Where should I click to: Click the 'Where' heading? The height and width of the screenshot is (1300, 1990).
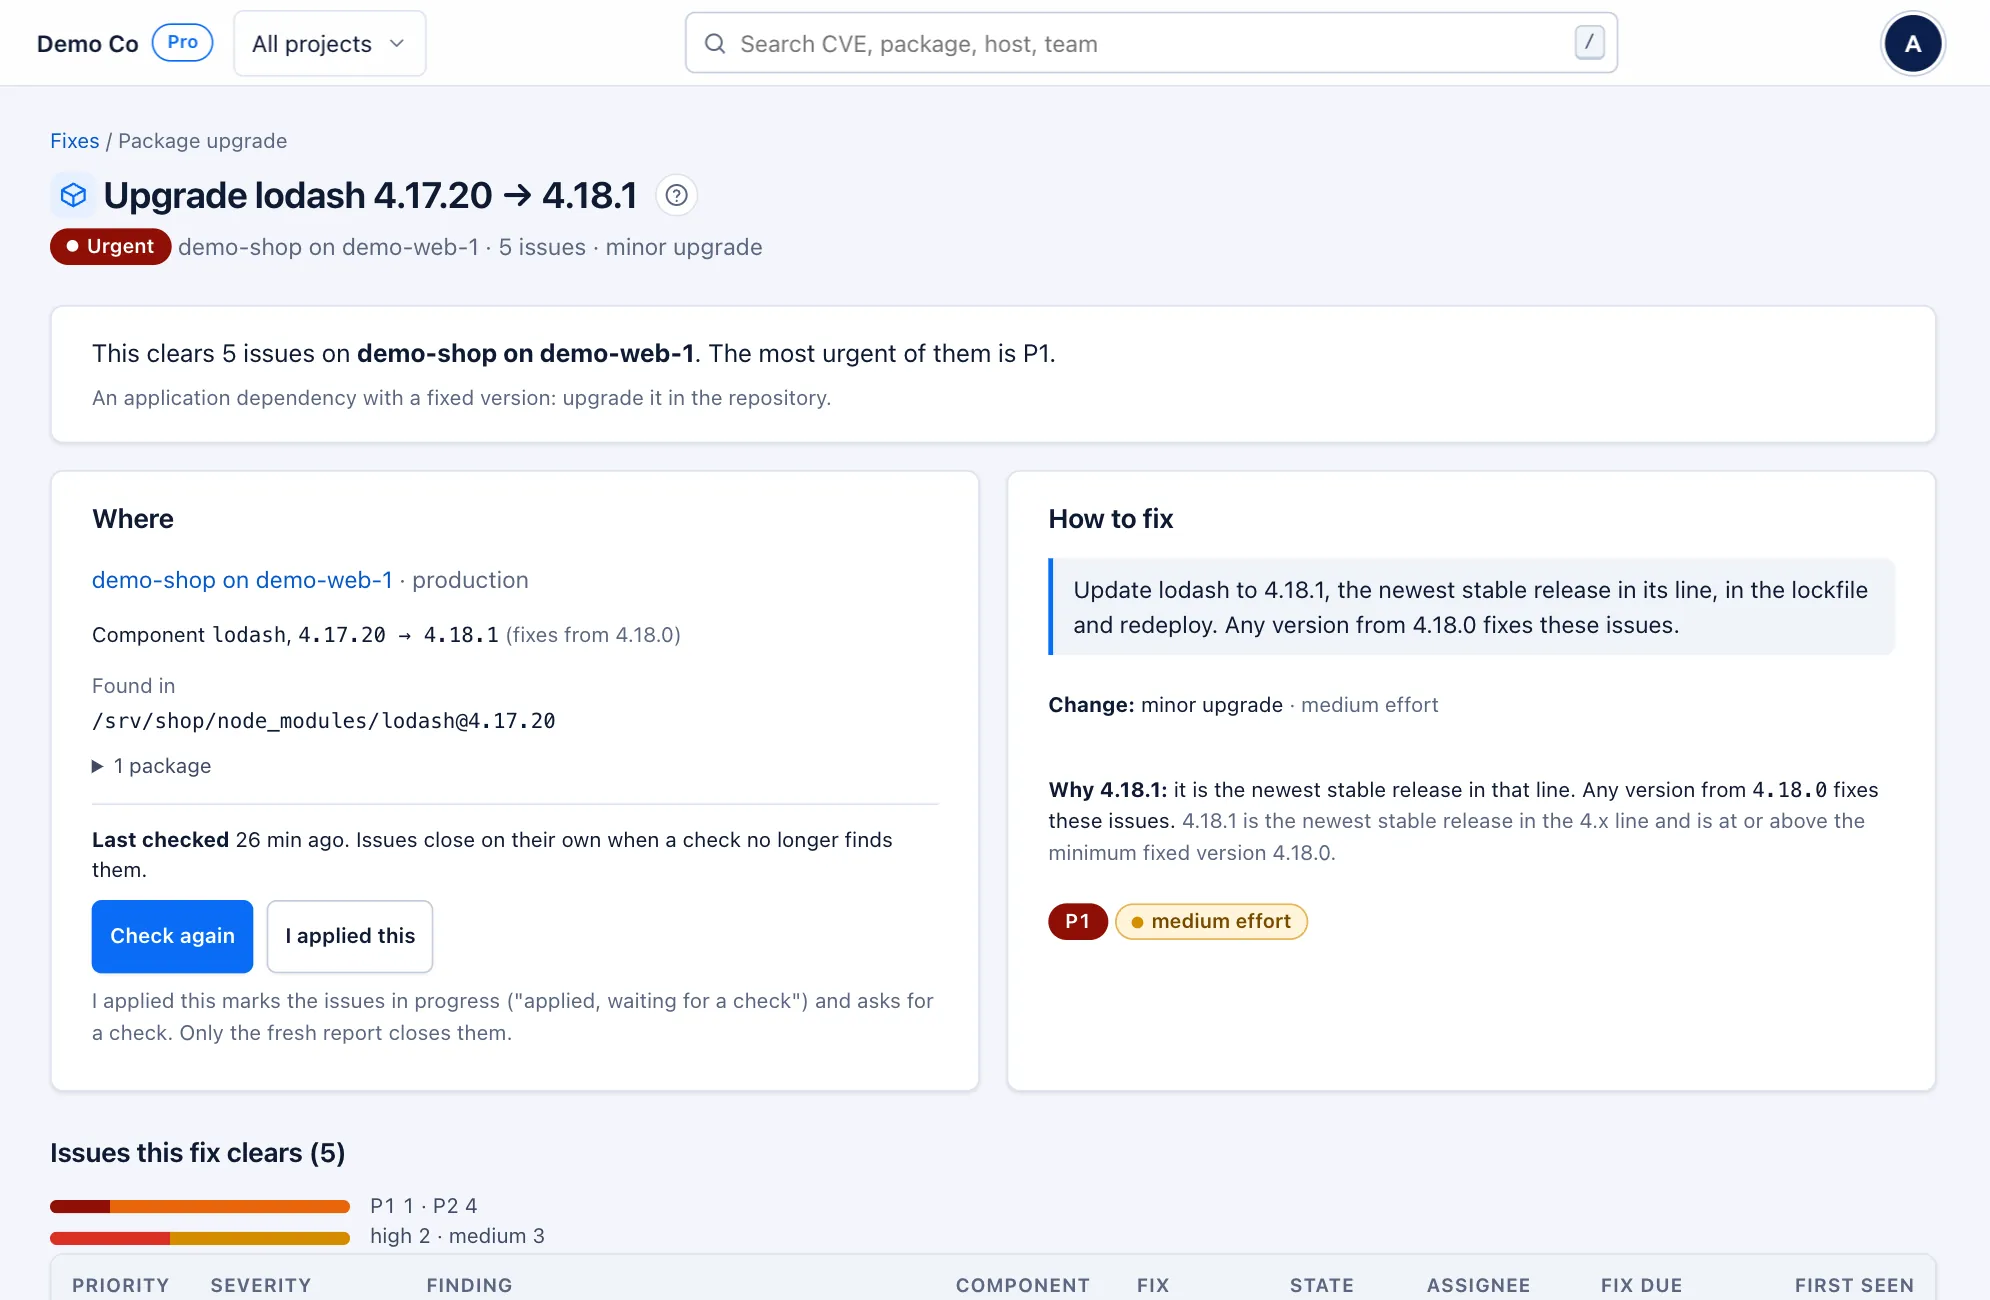[133, 519]
